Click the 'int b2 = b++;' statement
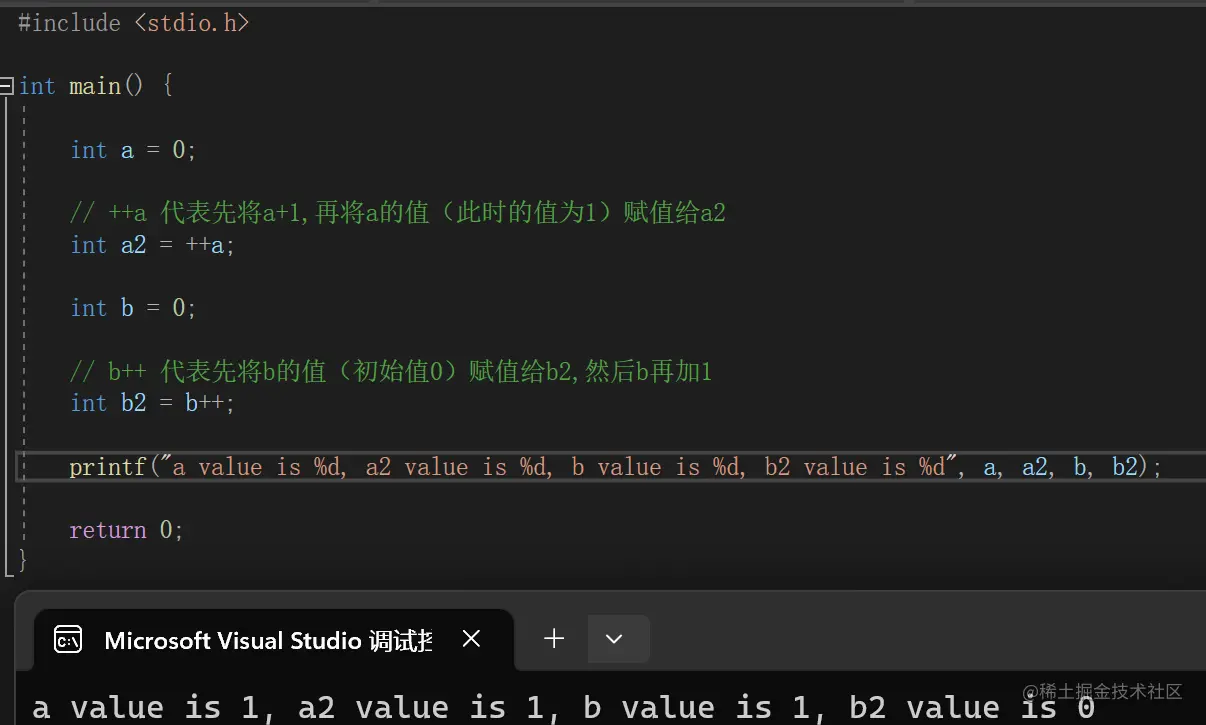This screenshot has height=725, width=1206. (x=152, y=403)
